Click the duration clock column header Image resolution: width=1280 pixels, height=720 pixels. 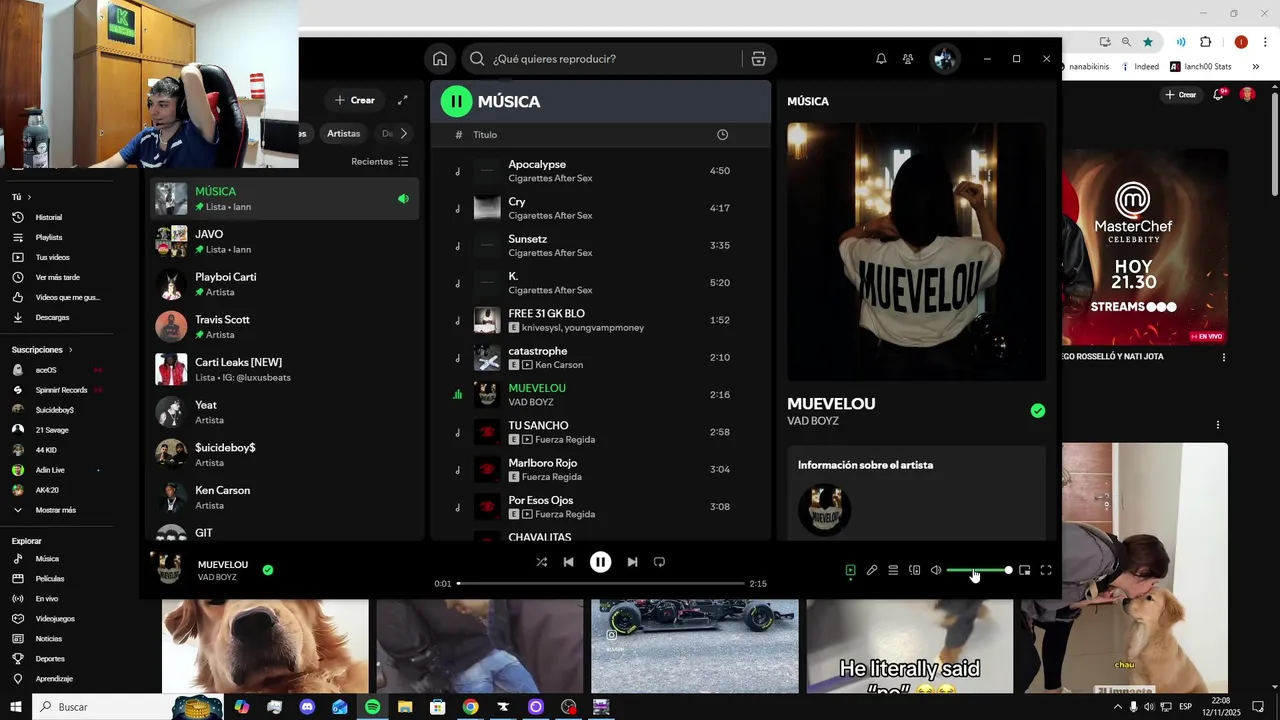pos(722,135)
